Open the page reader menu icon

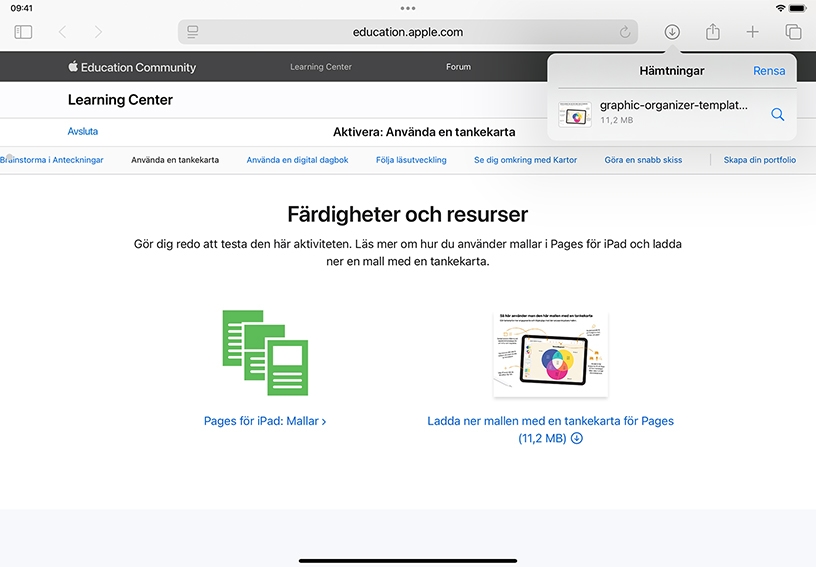193,32
